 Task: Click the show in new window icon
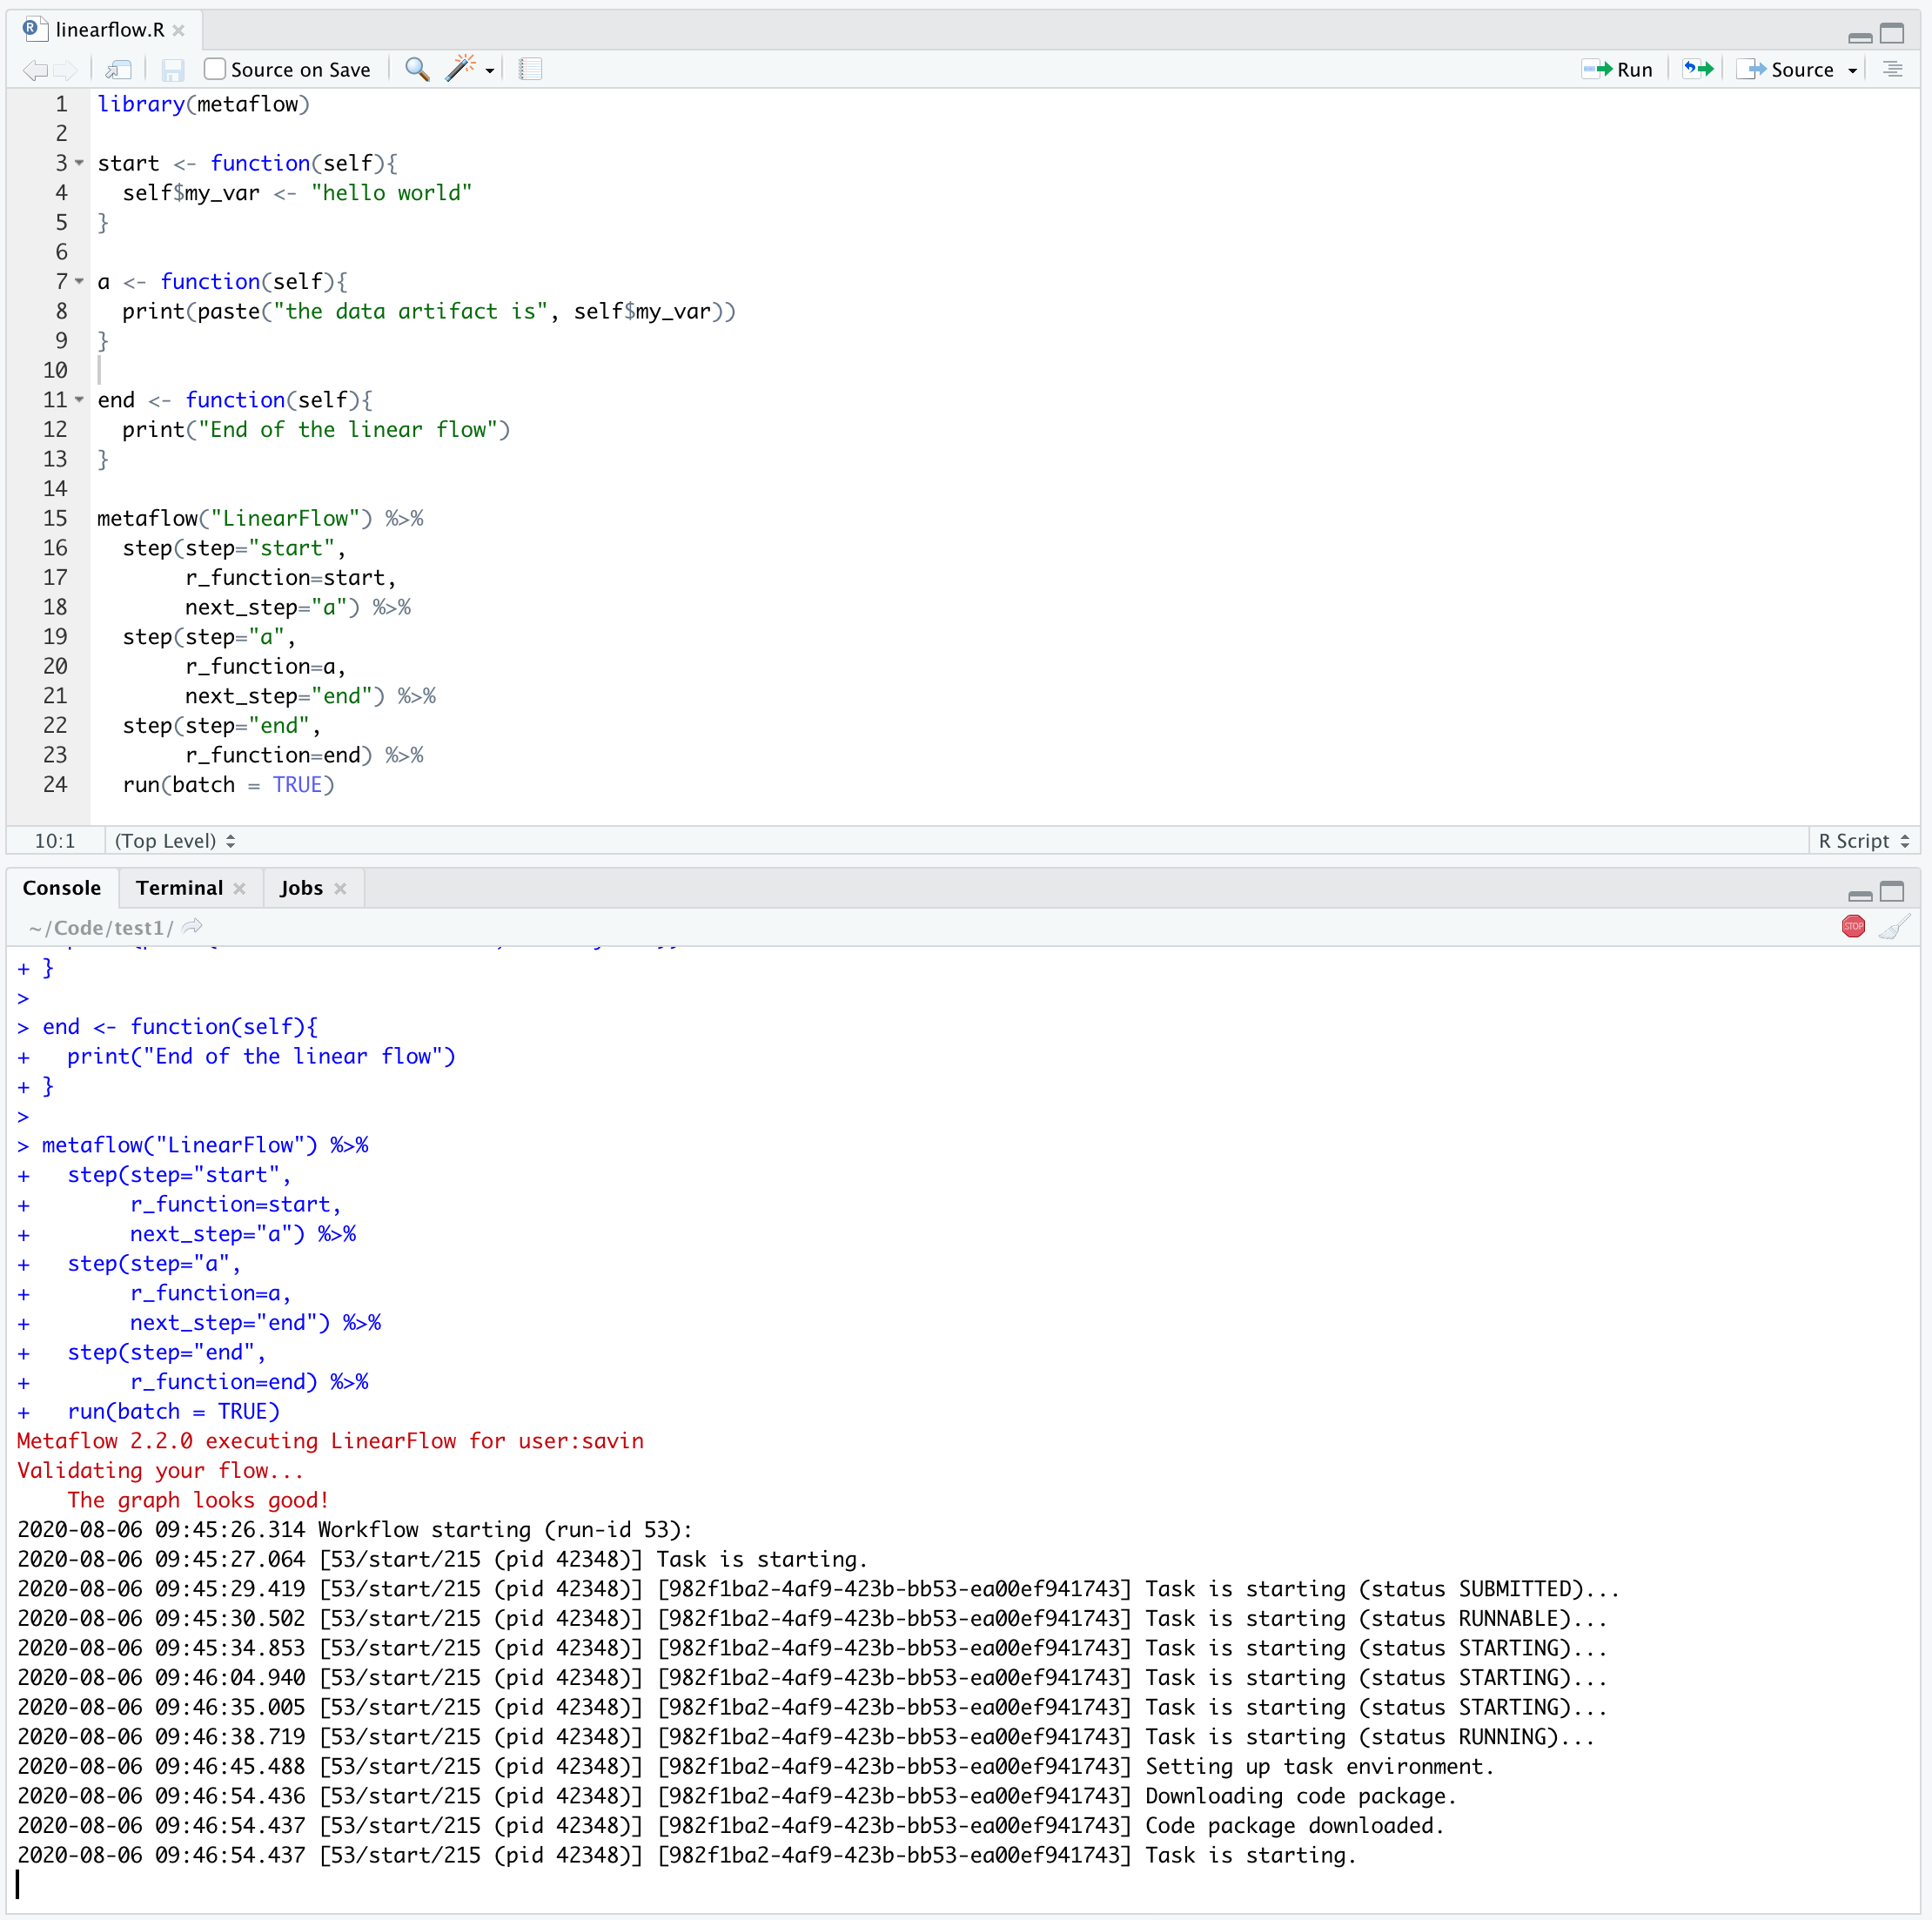(119, 70)
